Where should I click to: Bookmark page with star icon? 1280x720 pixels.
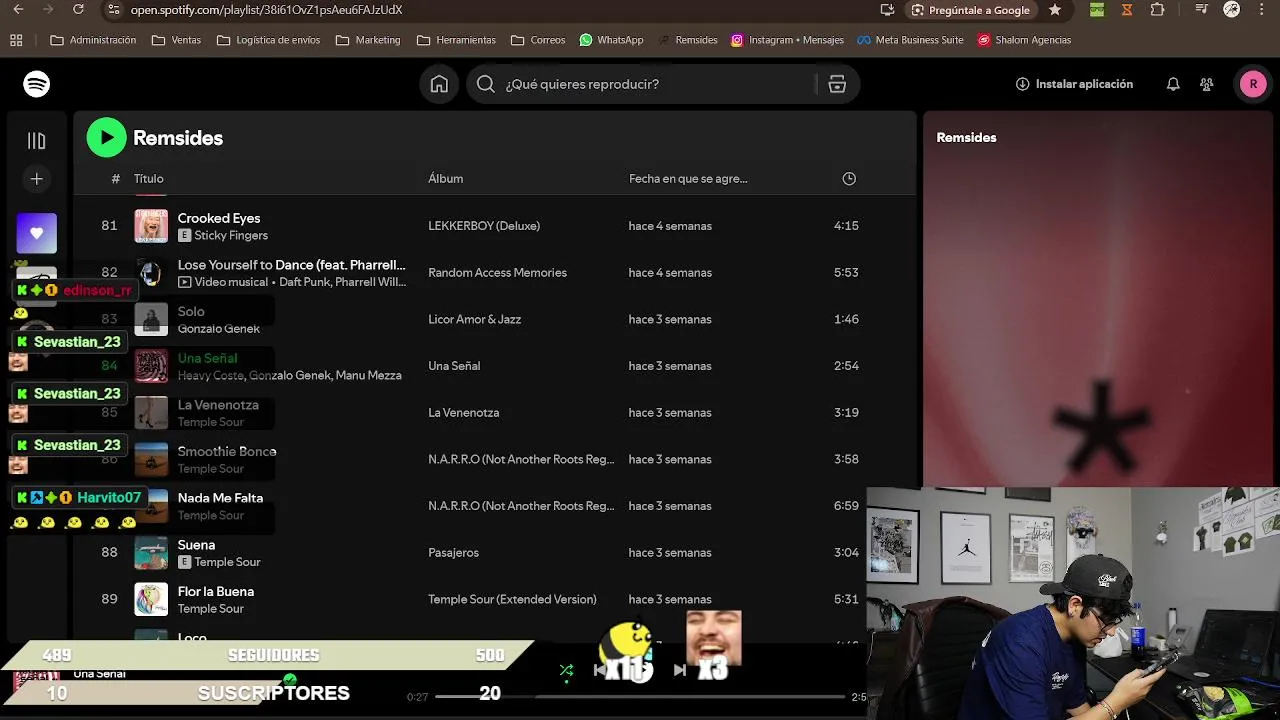pyautogui.click(x=1055, y=10)
